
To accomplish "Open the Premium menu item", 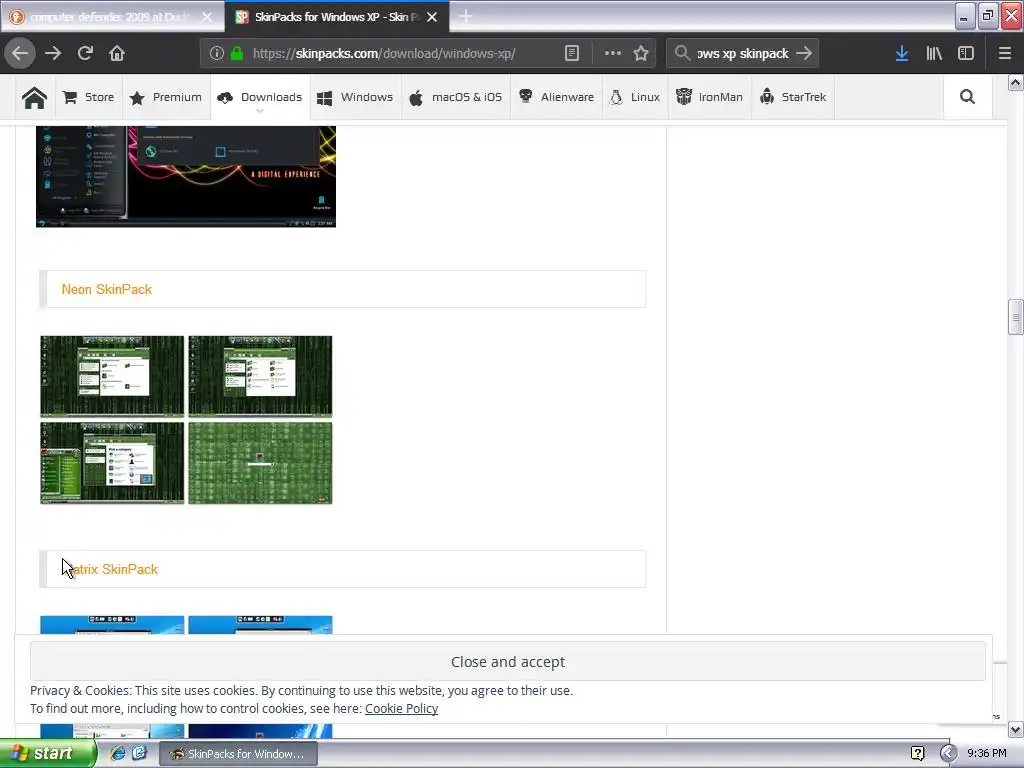I will (x=165, y=97).
